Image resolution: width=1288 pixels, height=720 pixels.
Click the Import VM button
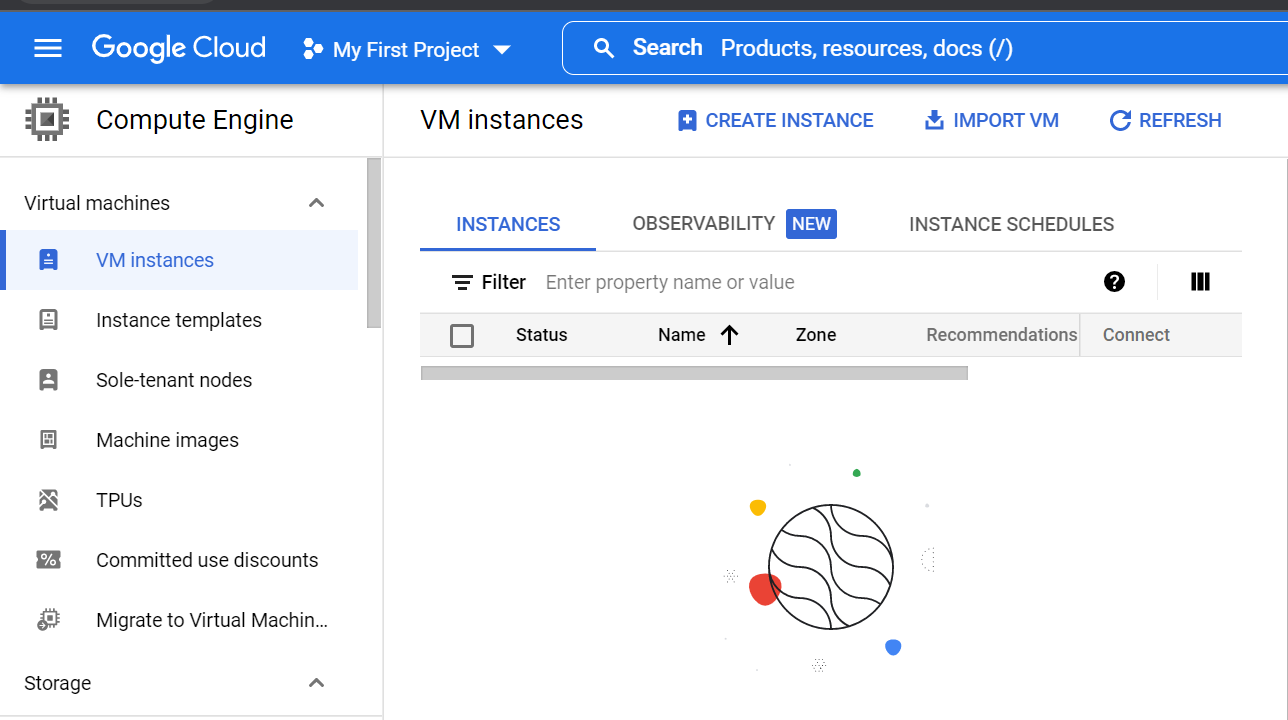991,121
